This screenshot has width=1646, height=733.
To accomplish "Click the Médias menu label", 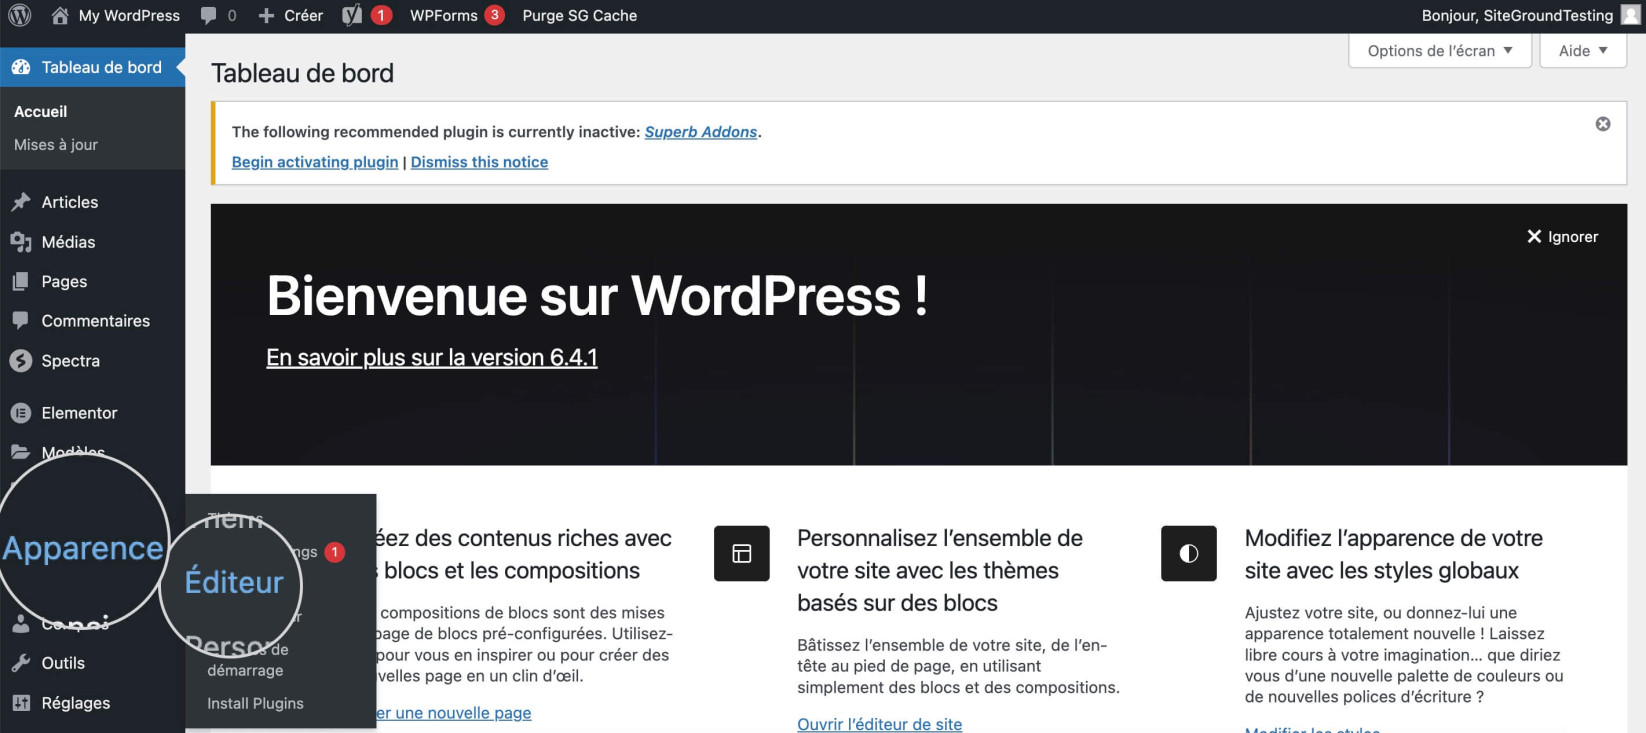I will click(69, 242).
